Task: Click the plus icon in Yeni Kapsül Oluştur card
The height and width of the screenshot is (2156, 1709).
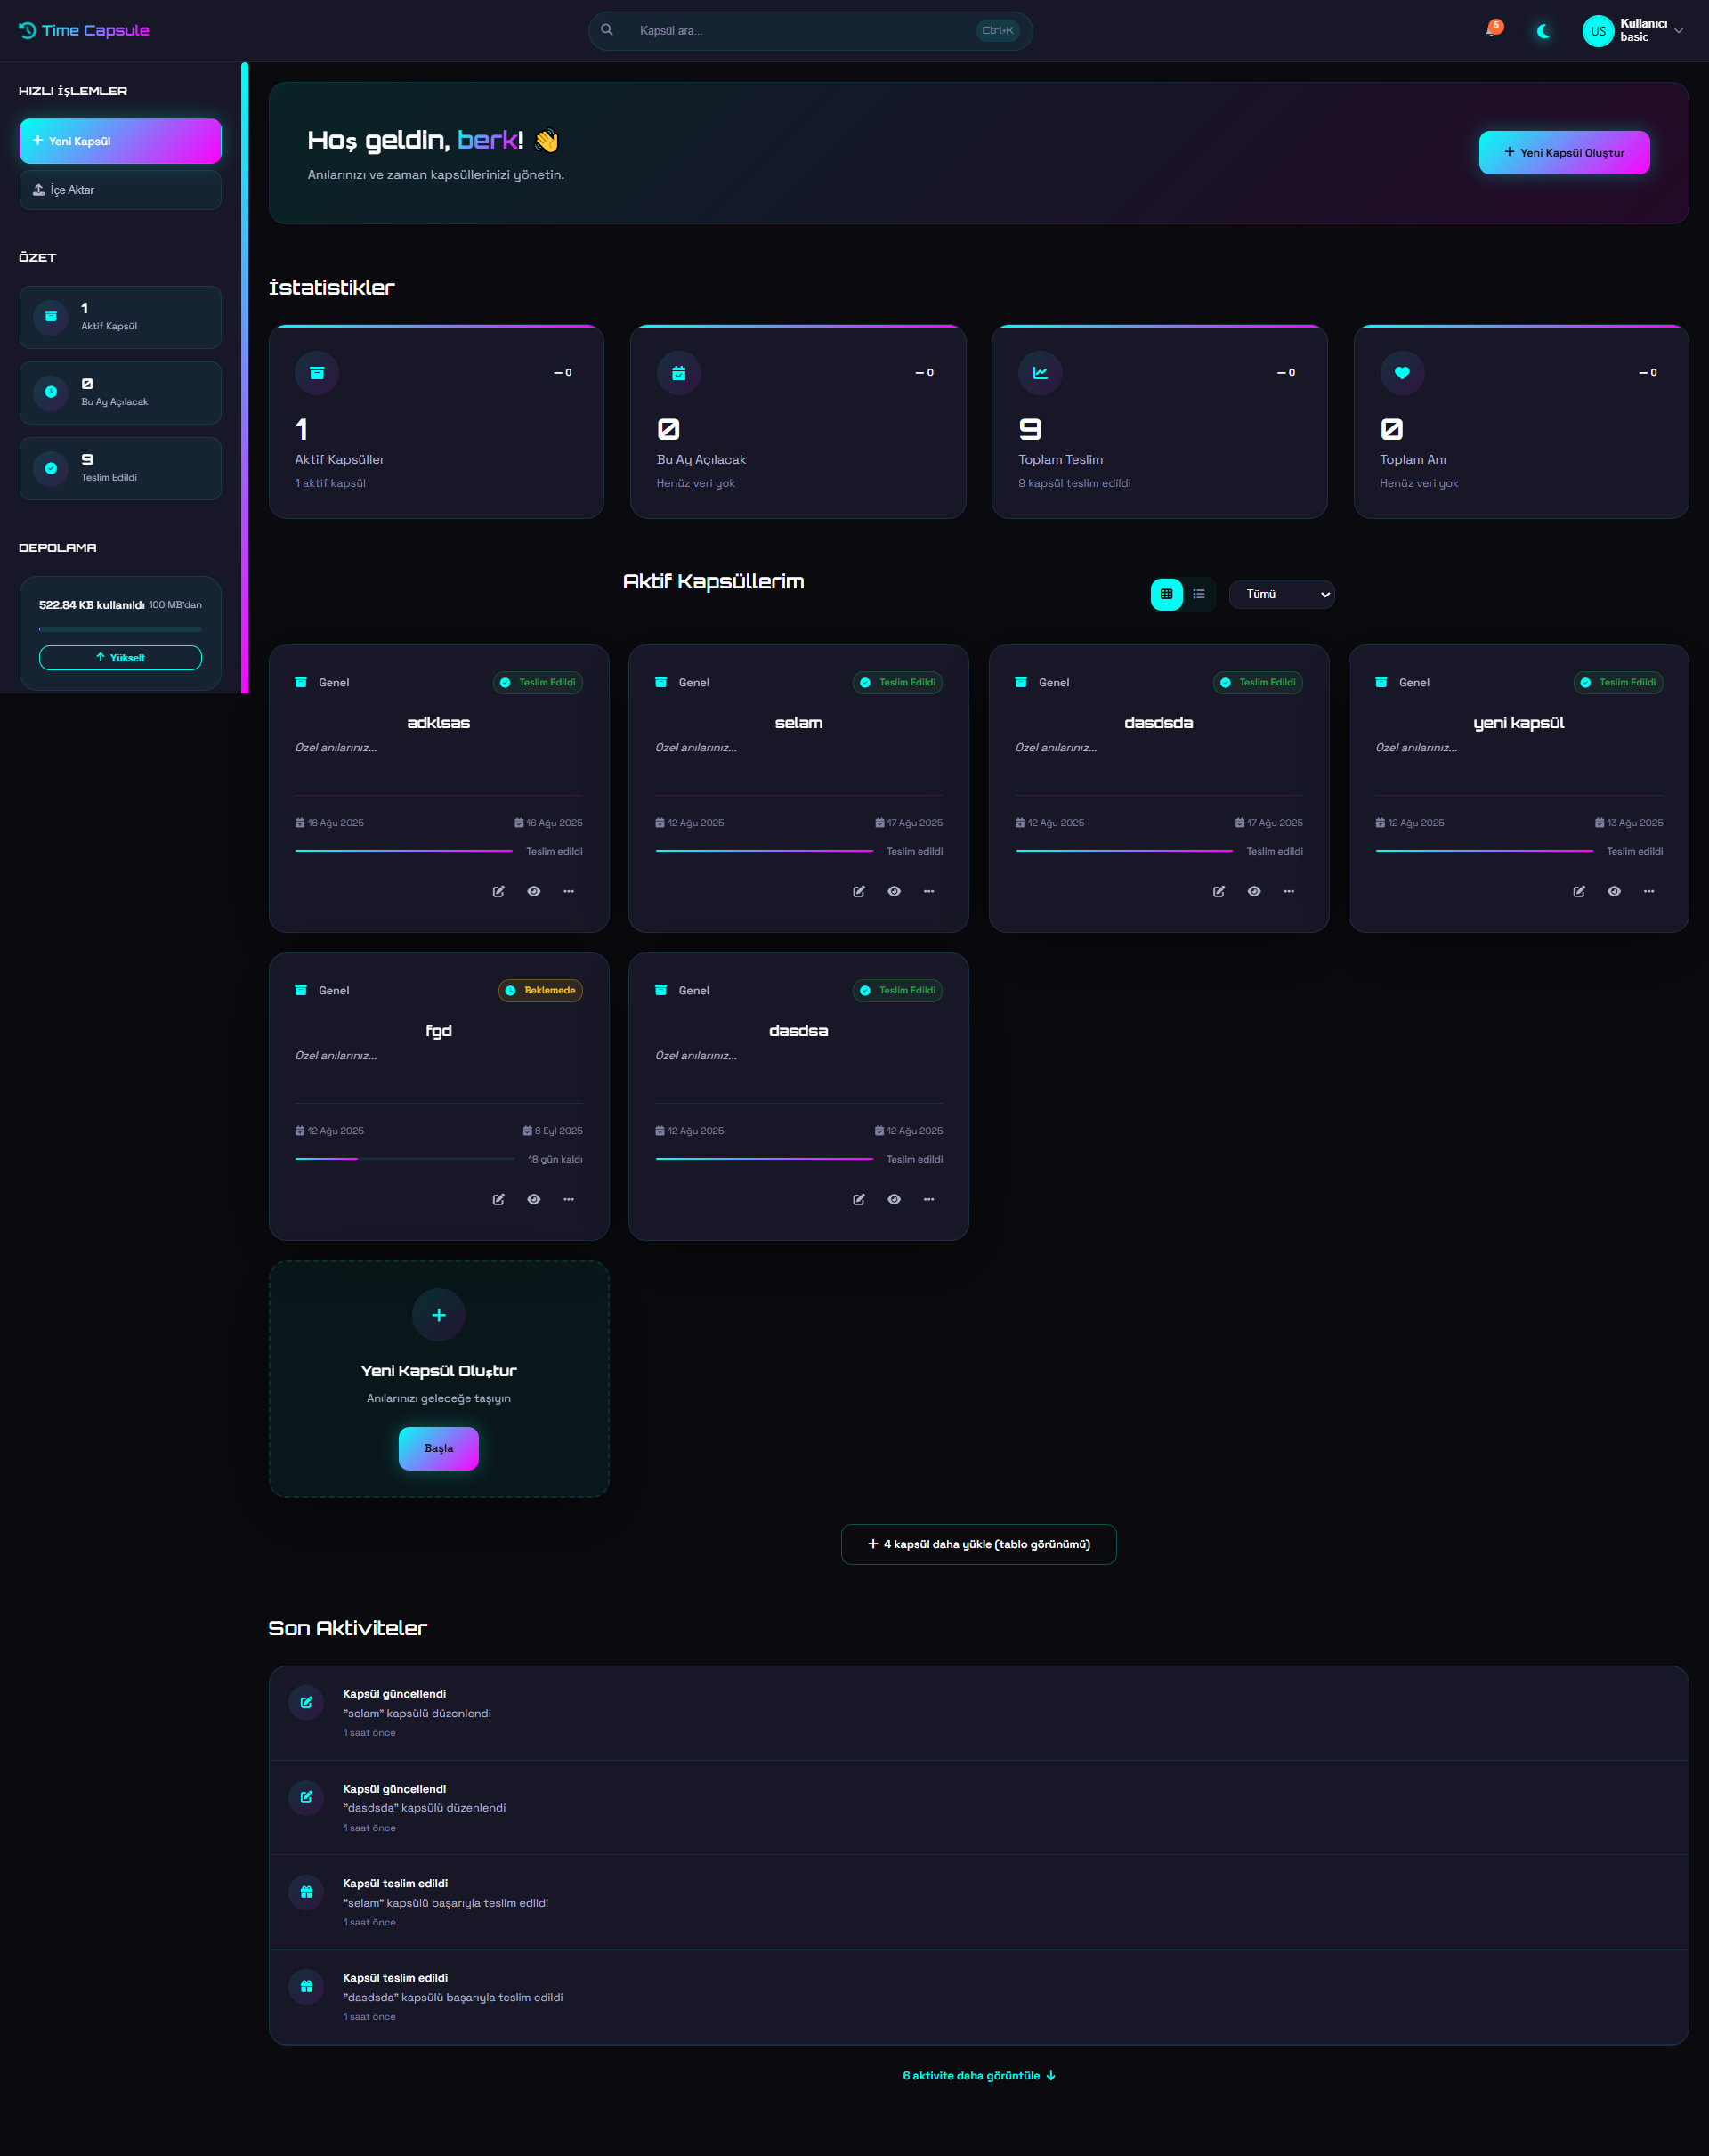Action: point(438,1315)
